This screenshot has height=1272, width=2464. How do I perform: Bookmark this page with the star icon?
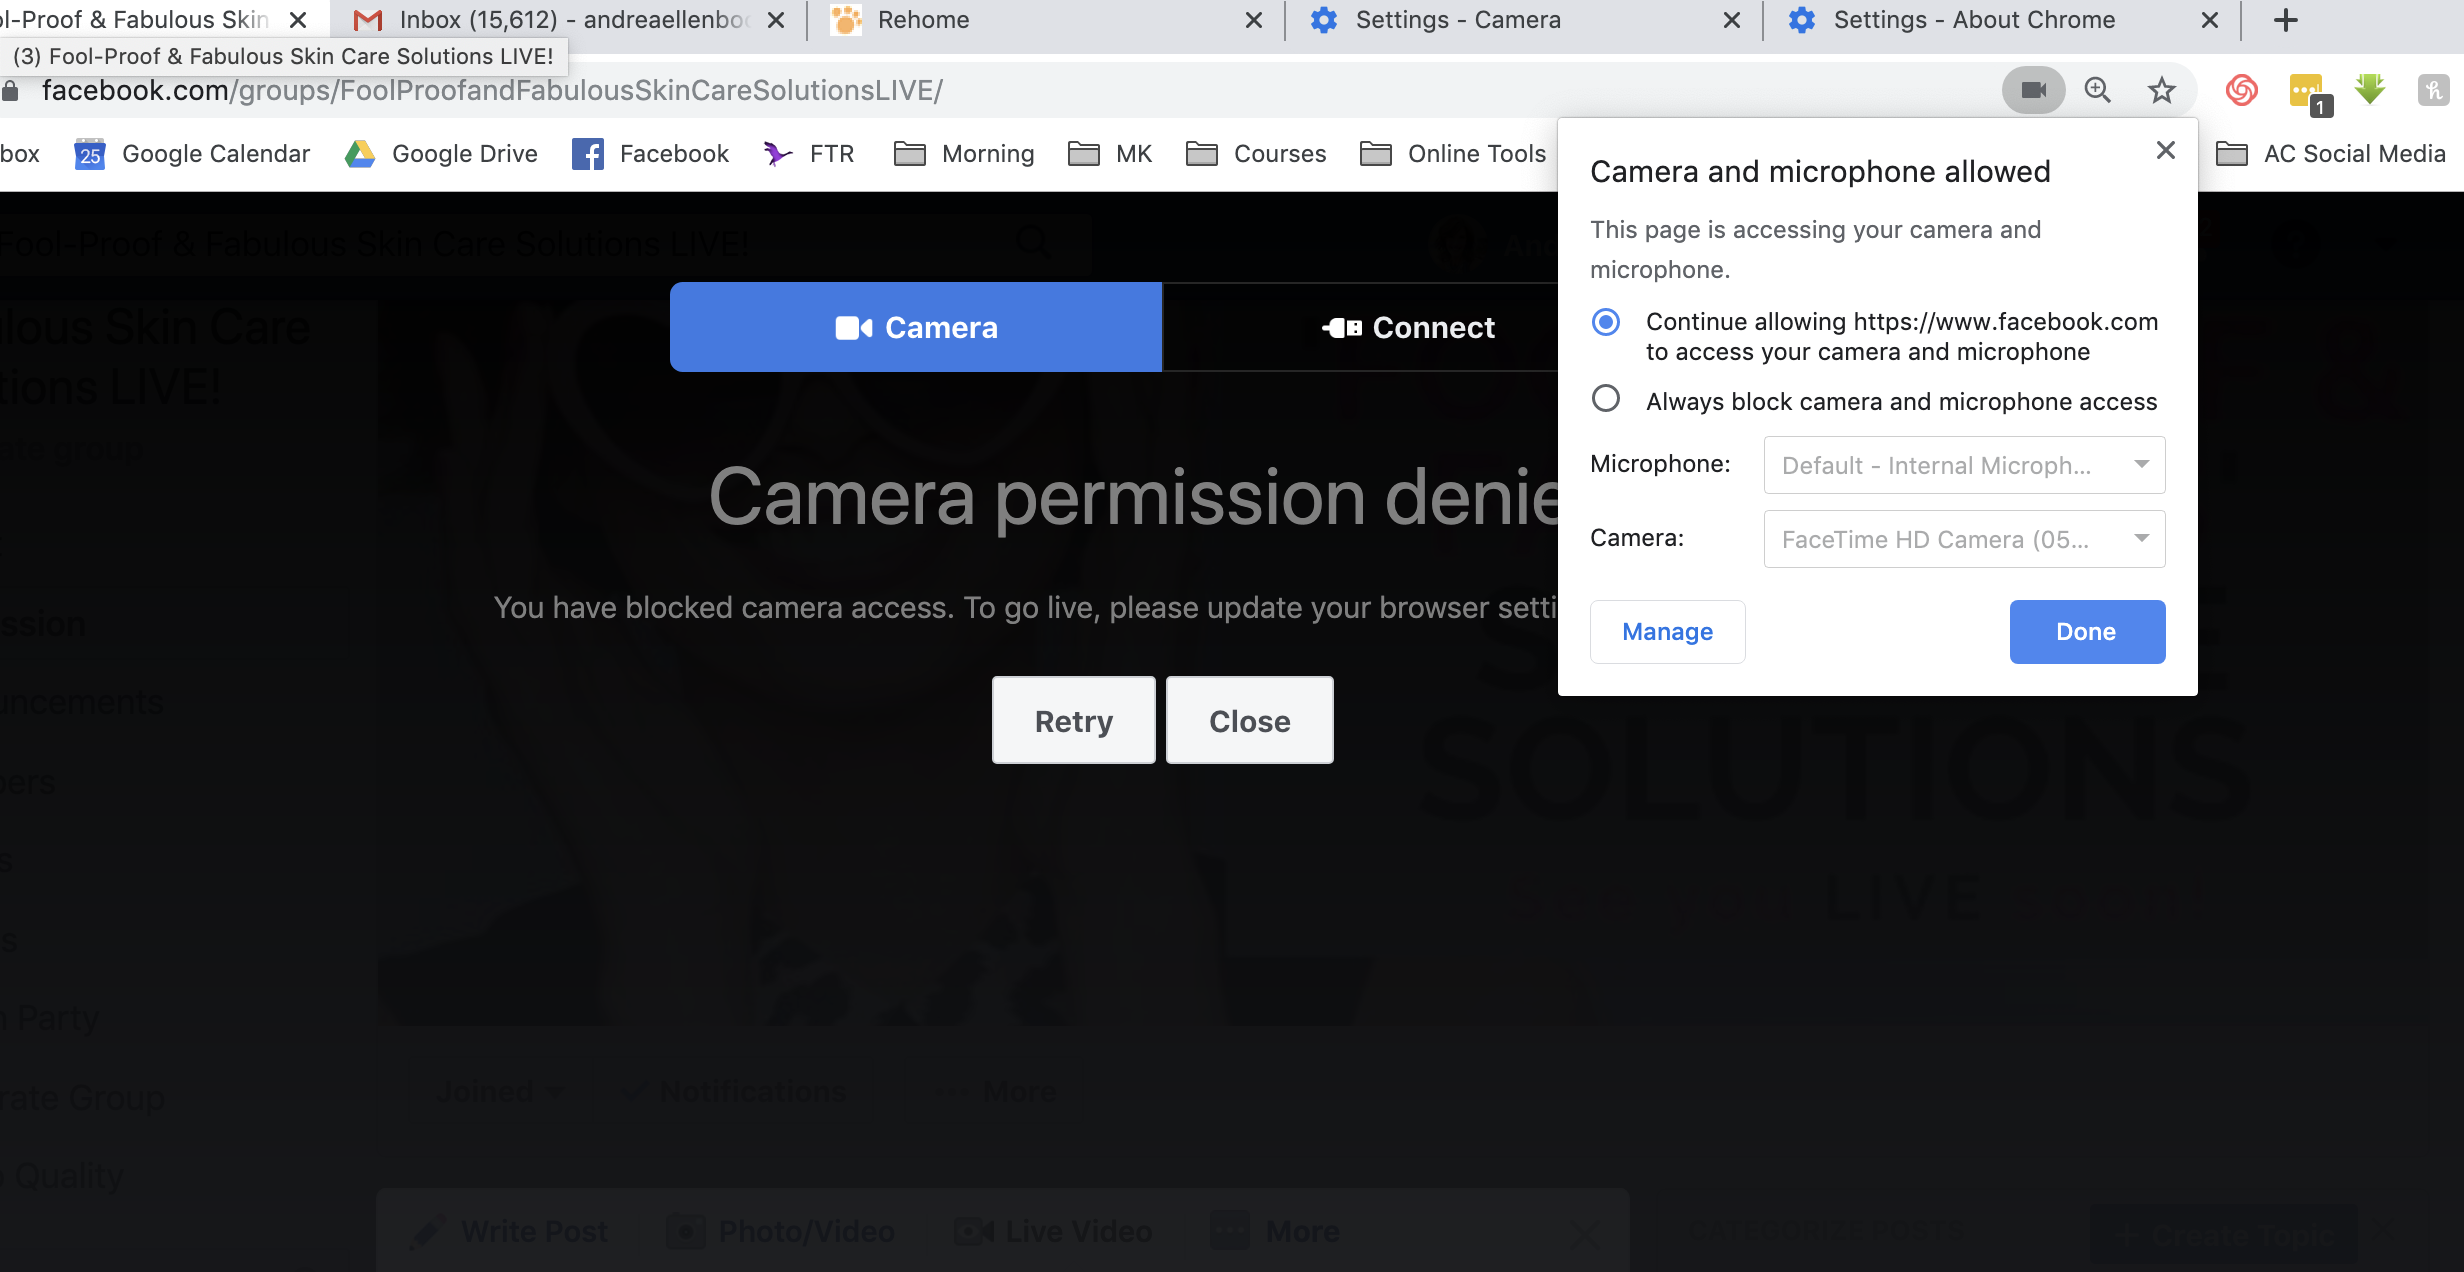coord(2161,90)
